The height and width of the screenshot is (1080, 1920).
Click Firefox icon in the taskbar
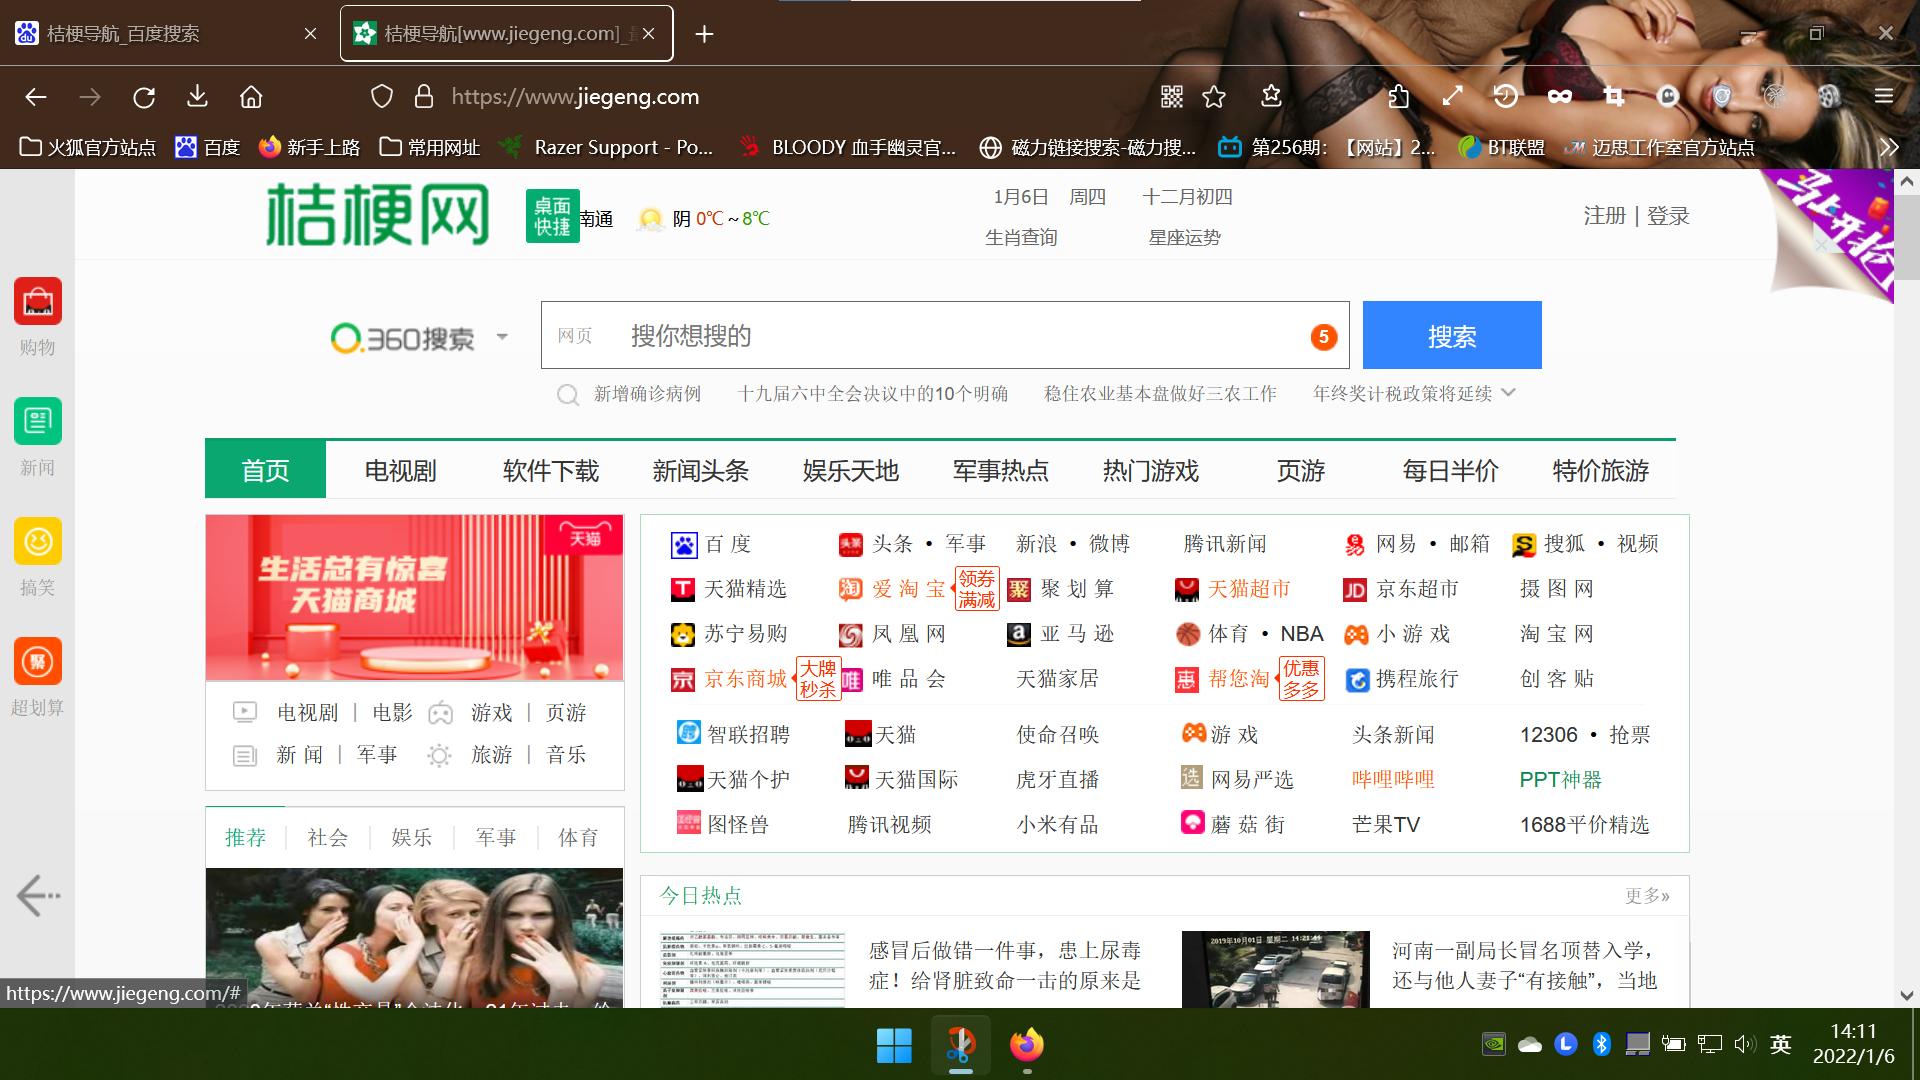(x=1028, y=1044)
